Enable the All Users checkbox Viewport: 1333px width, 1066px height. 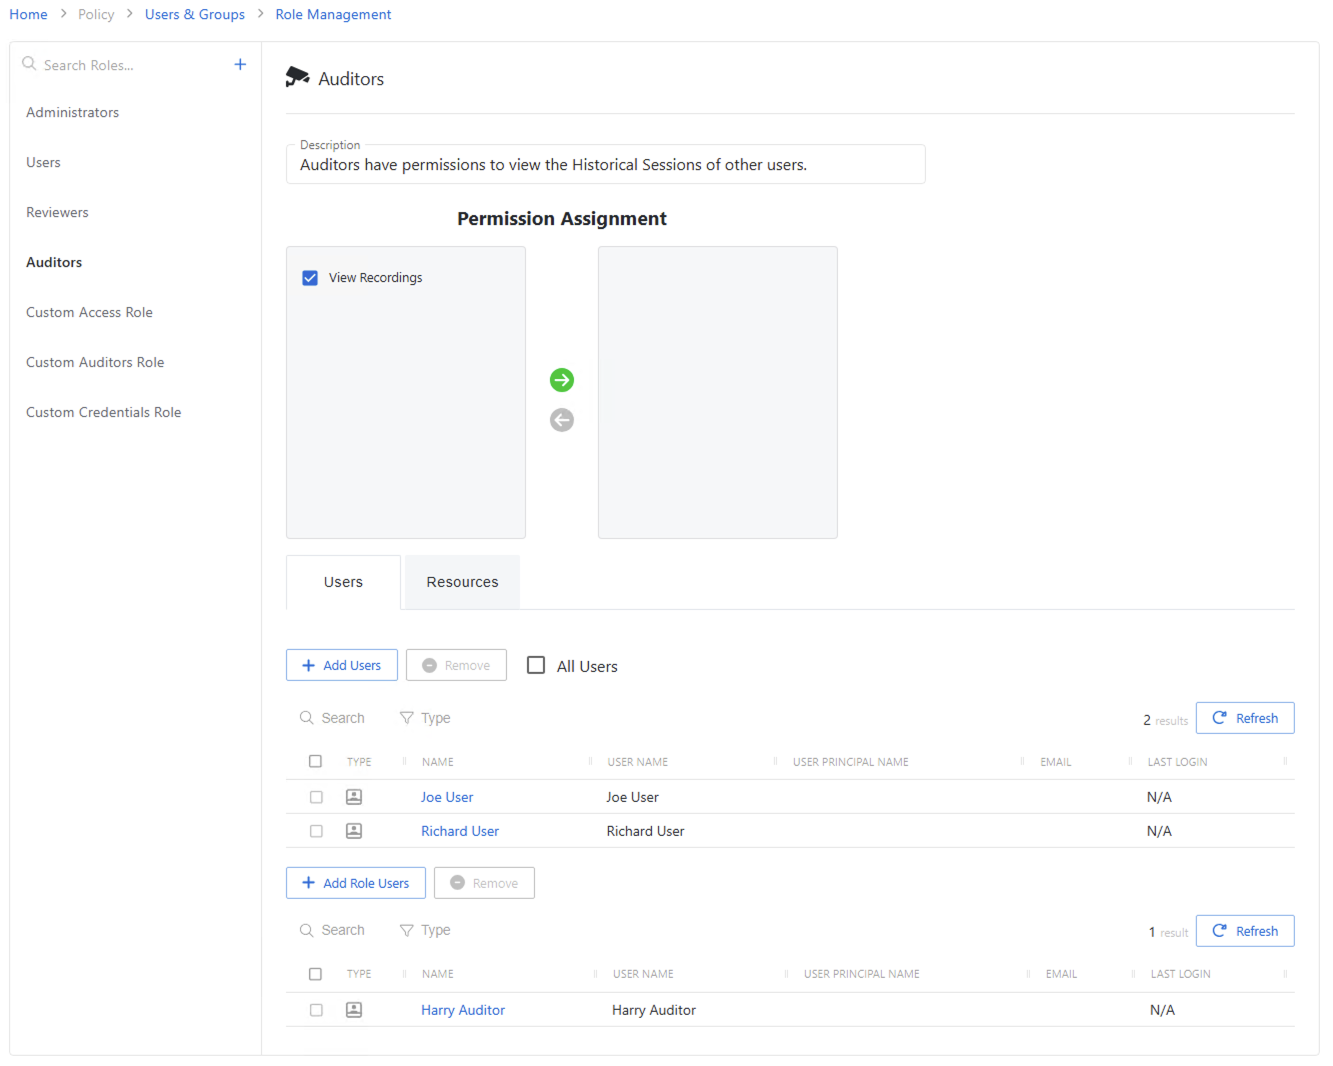coord(536,666)
